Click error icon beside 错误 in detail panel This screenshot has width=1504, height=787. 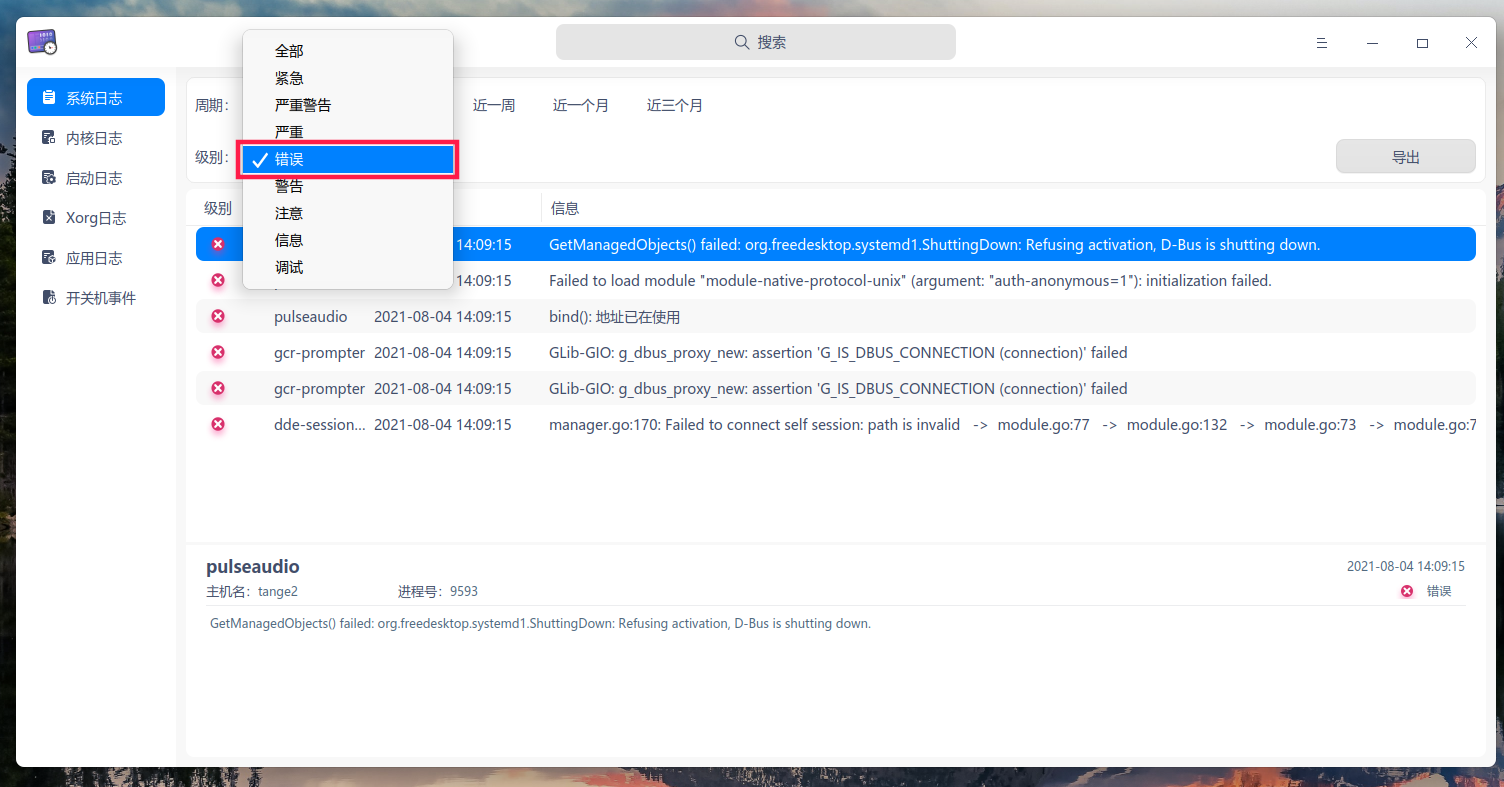pos(1407,591)
